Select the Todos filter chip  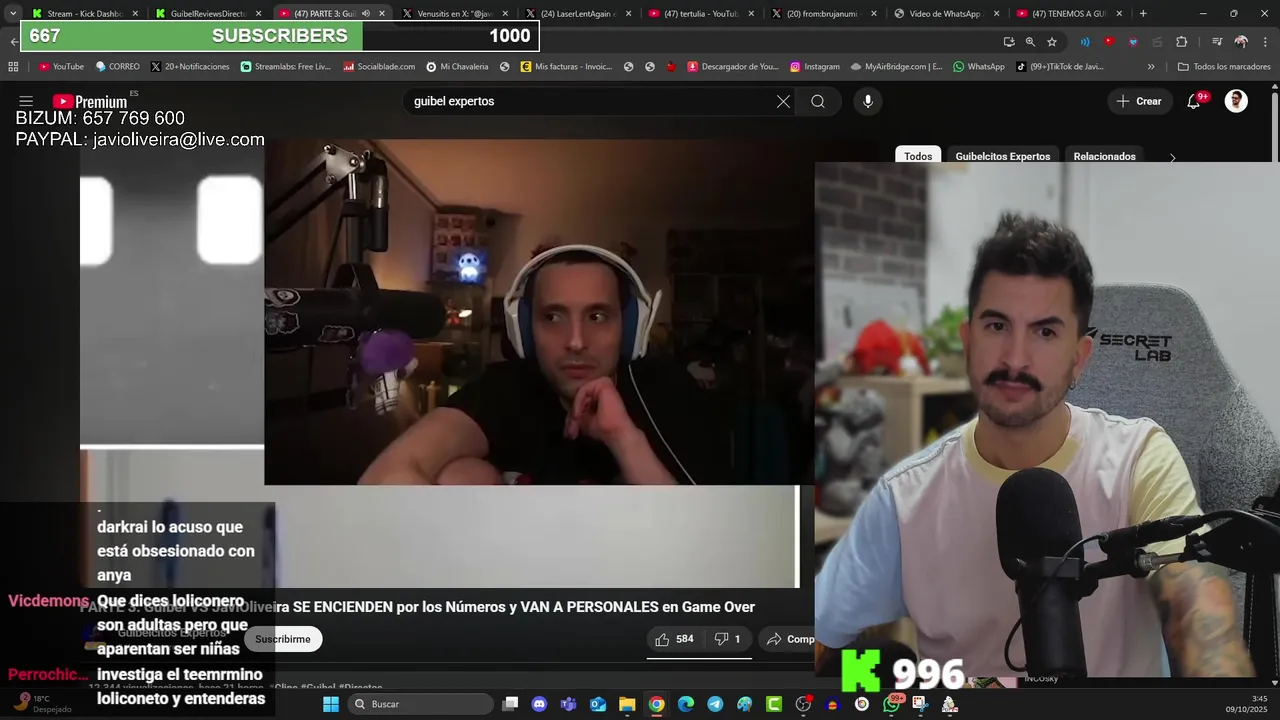[918, 156]
